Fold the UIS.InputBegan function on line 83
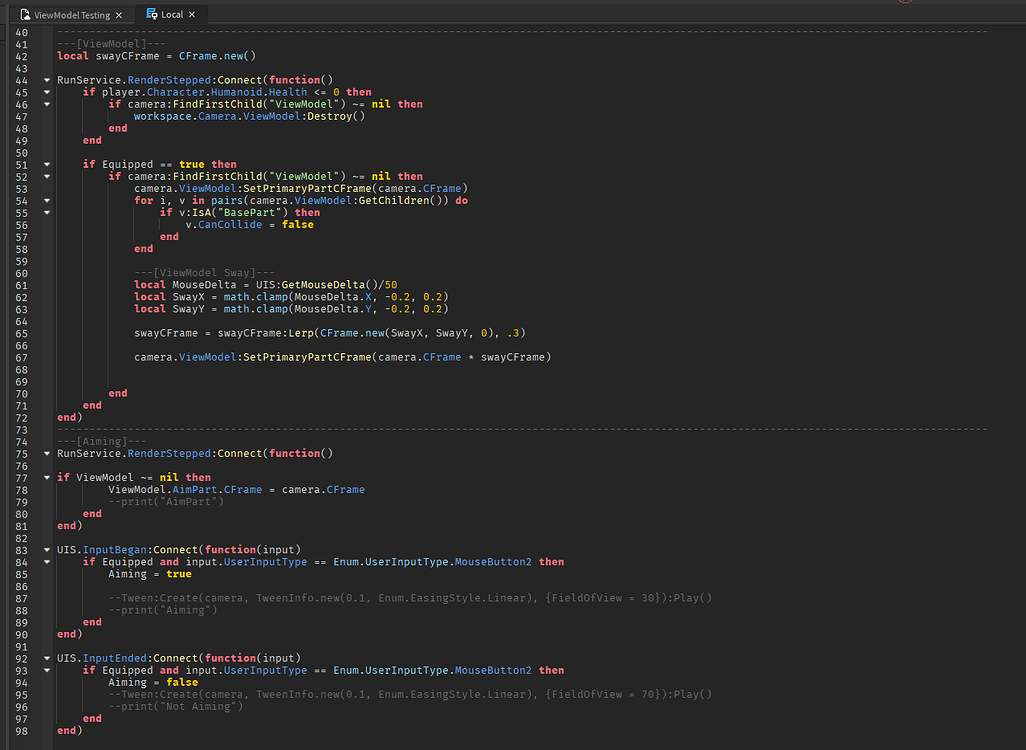The width and height of the screenshot is (1026, 750). tap(47, 549)
